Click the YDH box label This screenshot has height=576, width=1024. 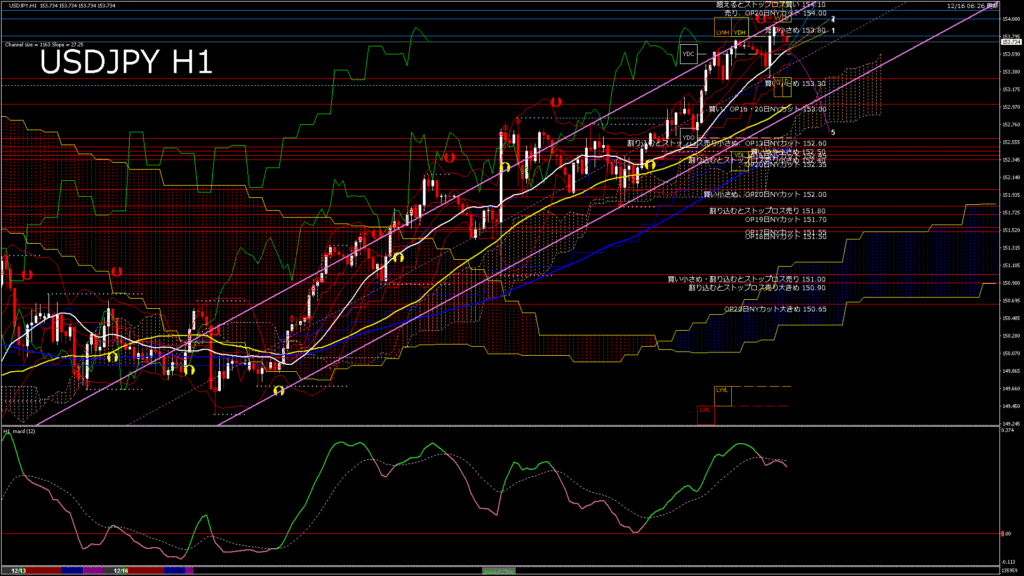(x=740, y=32)
